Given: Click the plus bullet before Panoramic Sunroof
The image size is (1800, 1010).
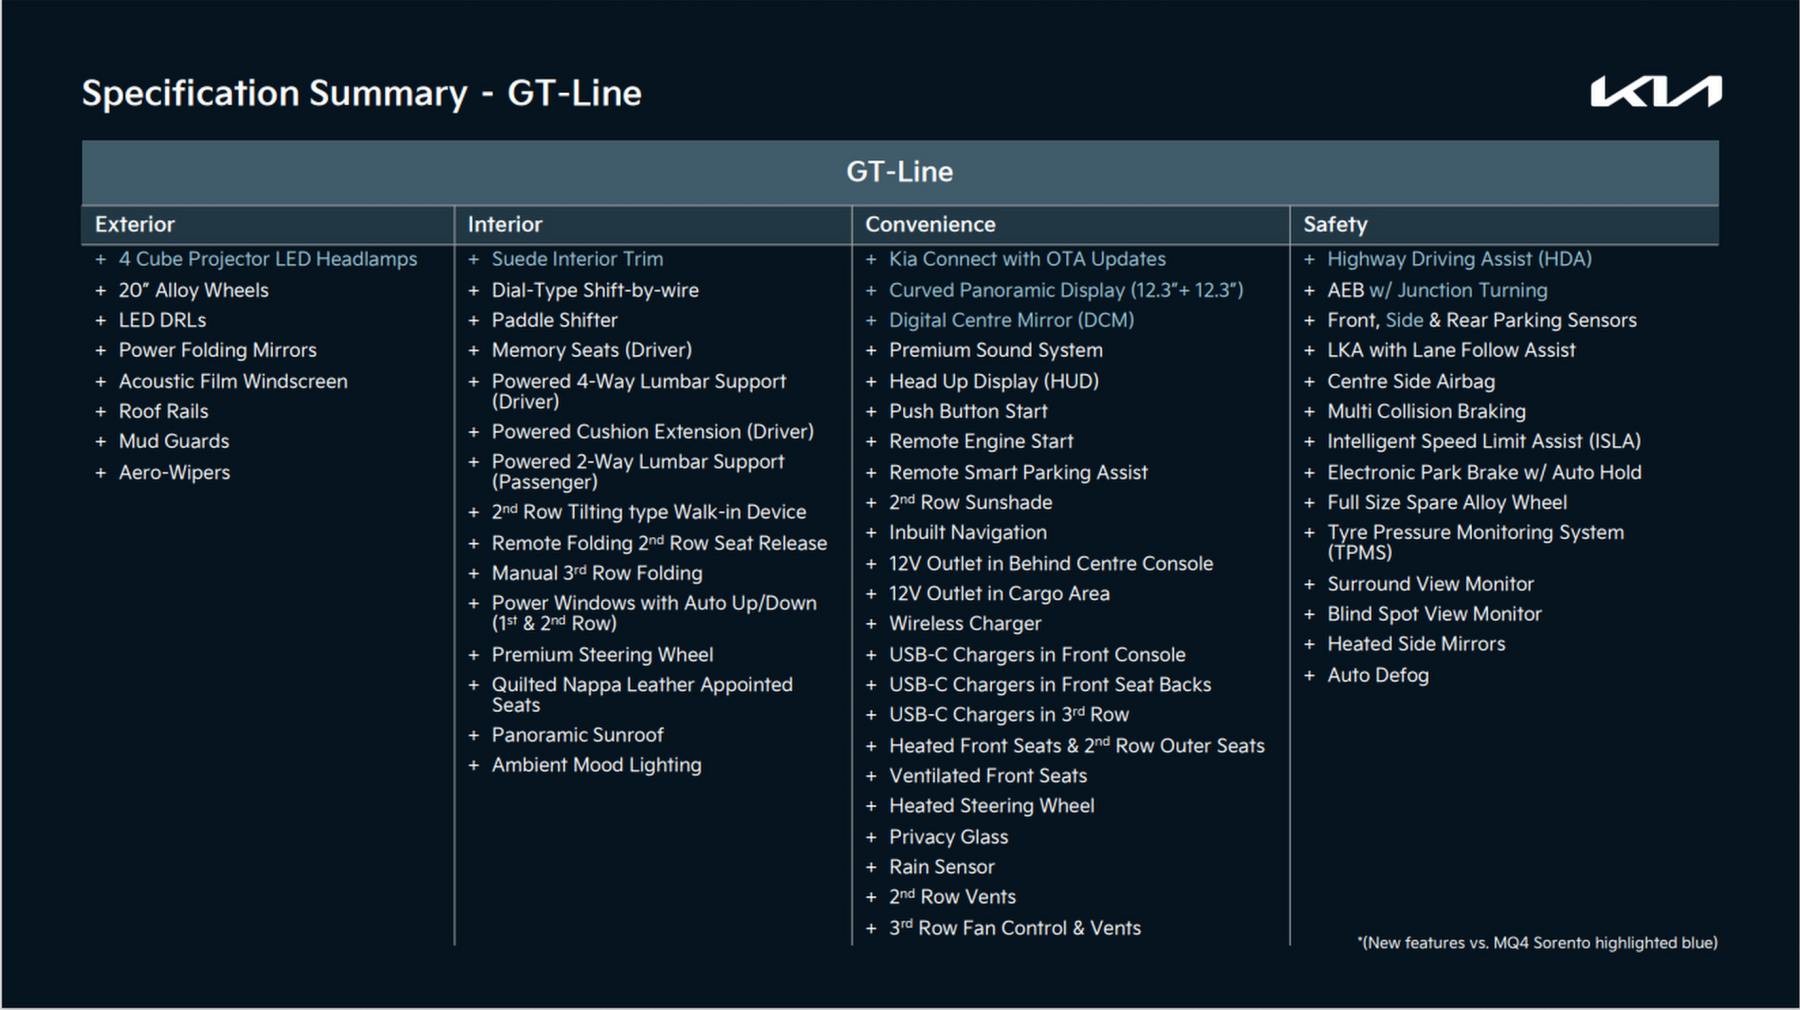Looking at the screenshot, I should tap(474, 735).
